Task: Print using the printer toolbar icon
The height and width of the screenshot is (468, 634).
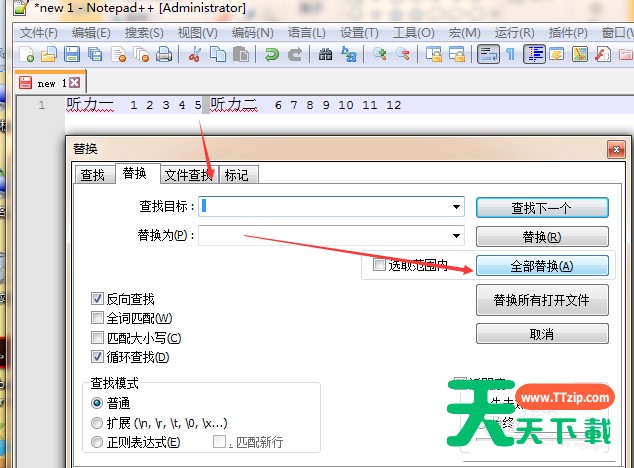Action: [x=164, y=54]
